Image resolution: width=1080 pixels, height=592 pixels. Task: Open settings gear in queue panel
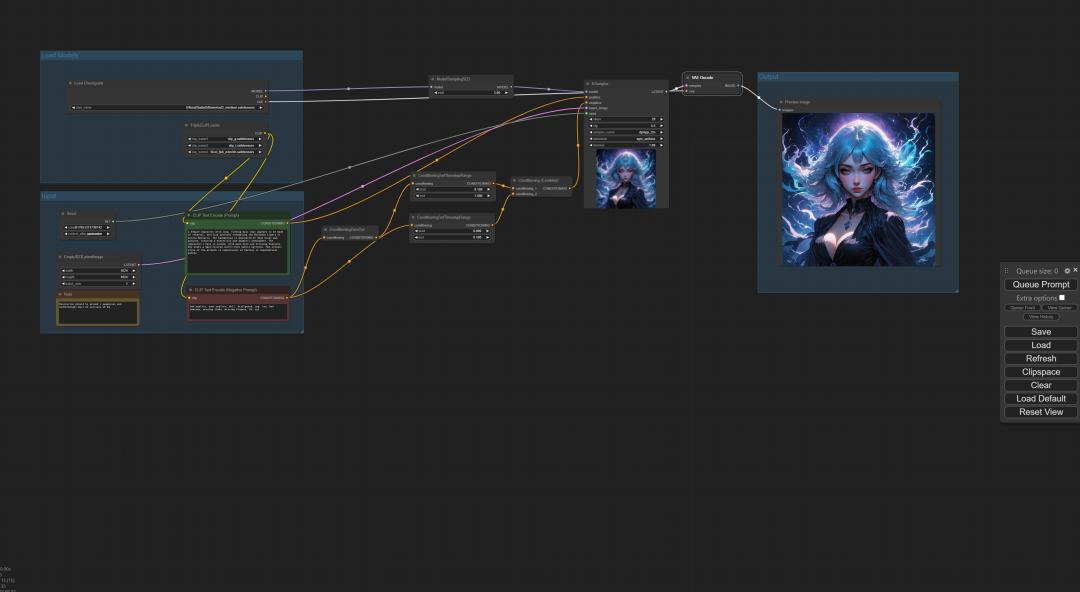[1067, 271]
